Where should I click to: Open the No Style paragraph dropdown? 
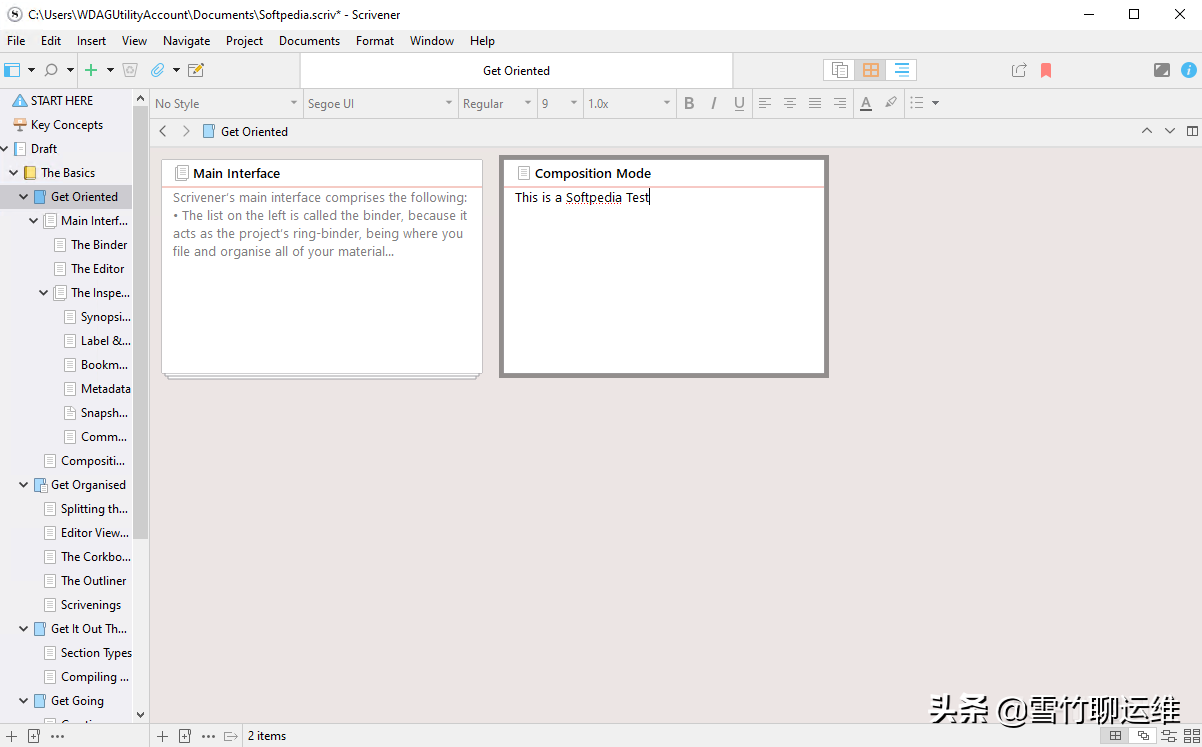(226, 103)
